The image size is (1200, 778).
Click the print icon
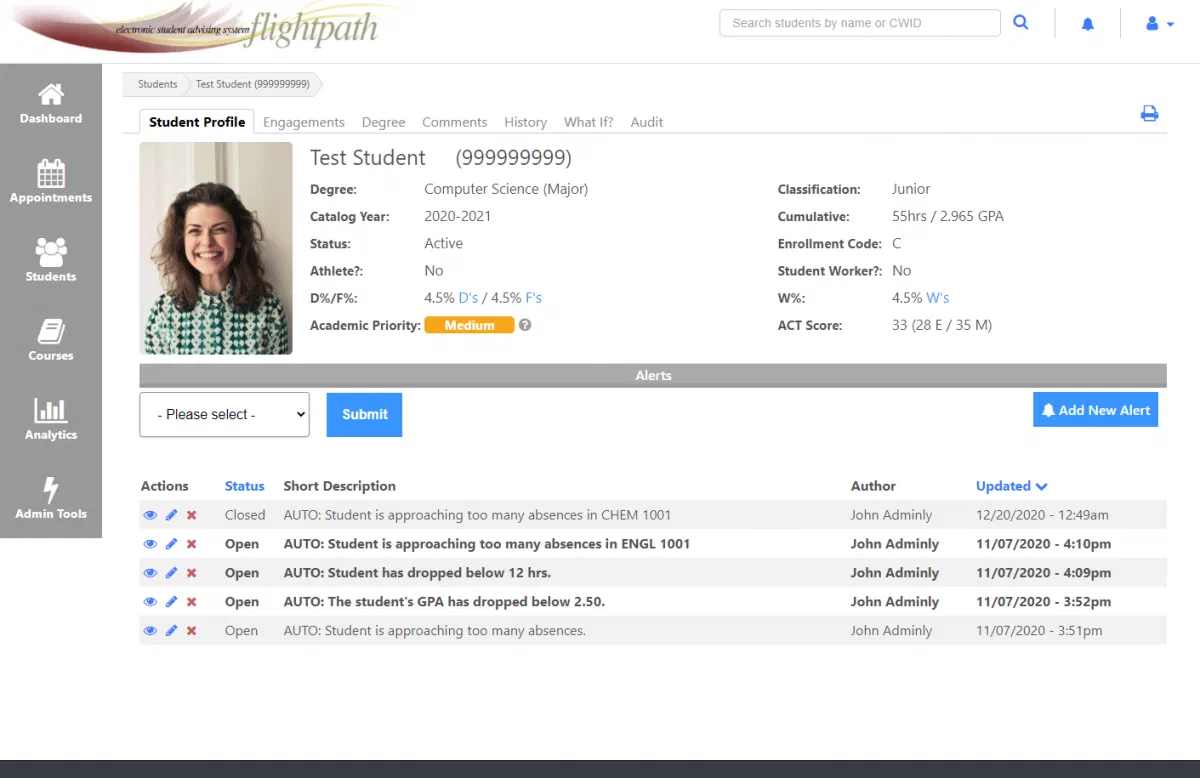click(x=1150, y=114)
